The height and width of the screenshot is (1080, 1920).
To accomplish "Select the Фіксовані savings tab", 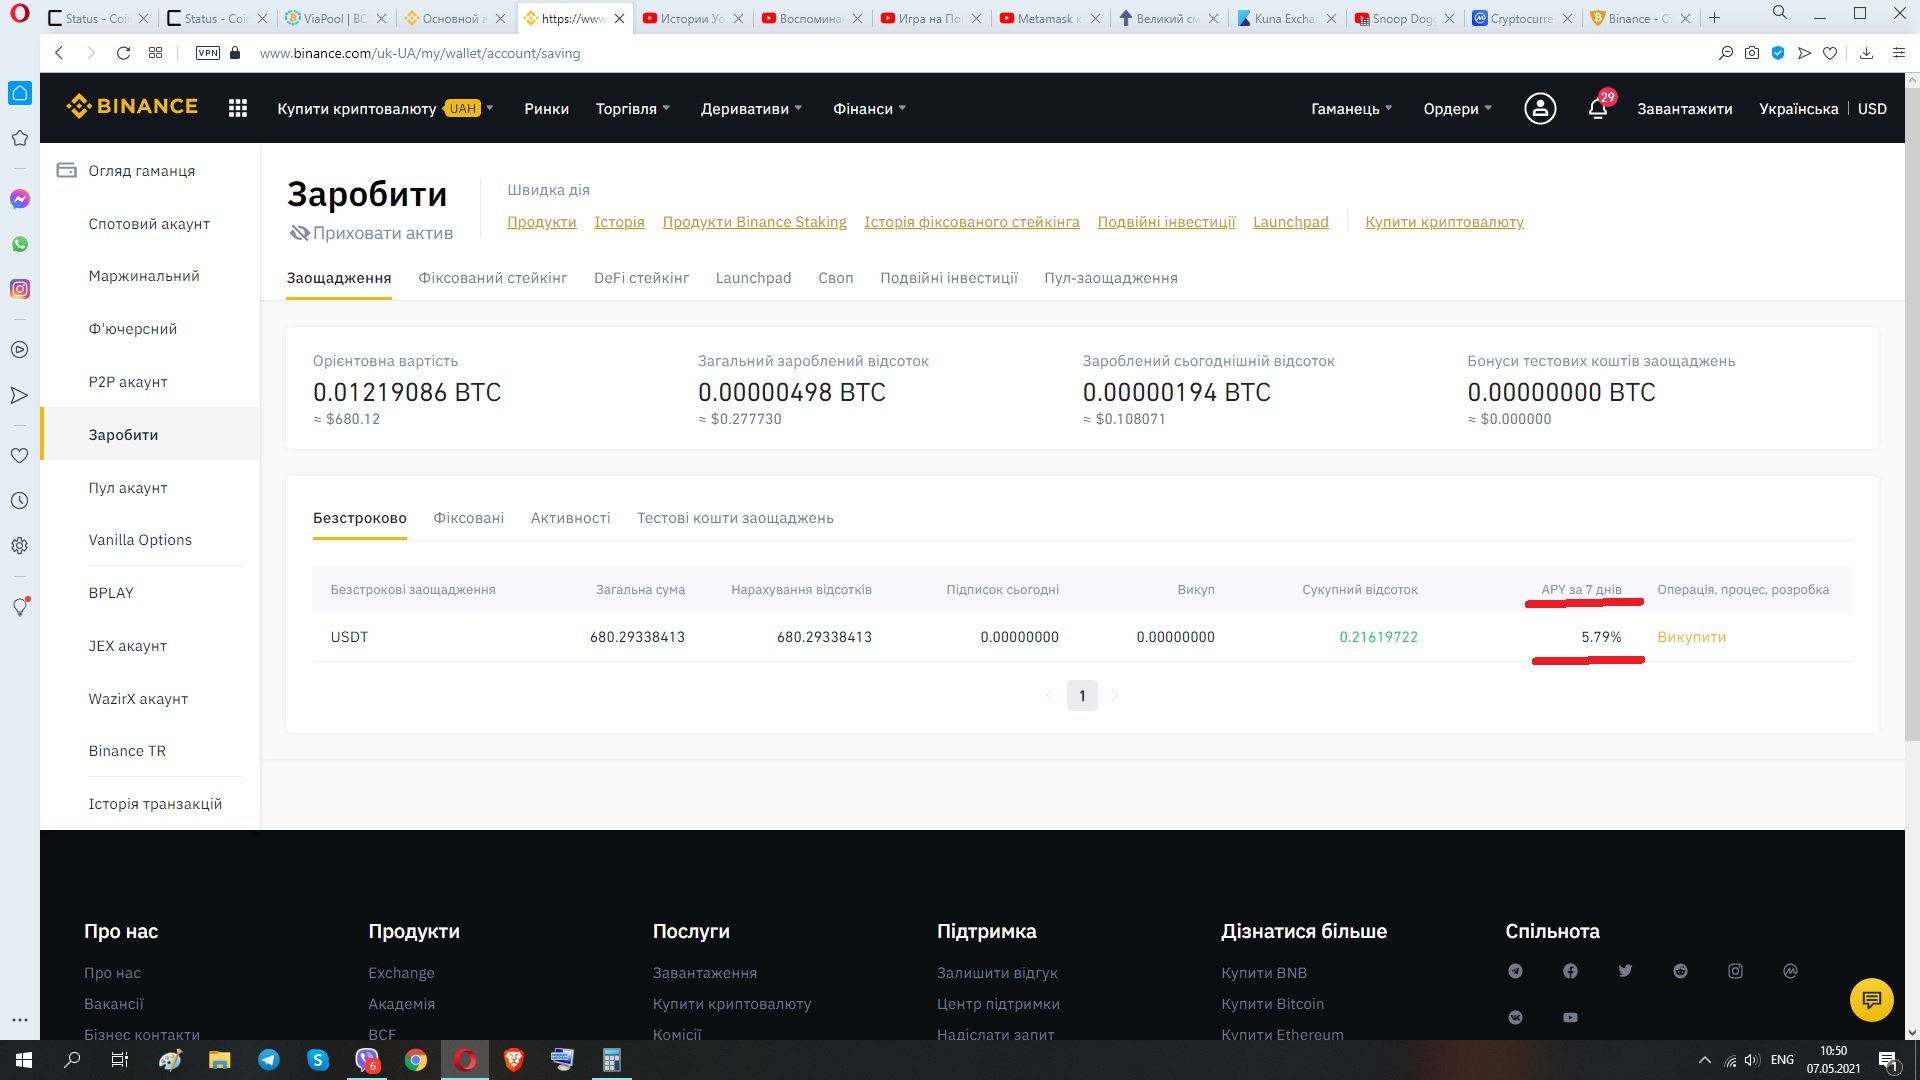I will pos(468,518).
